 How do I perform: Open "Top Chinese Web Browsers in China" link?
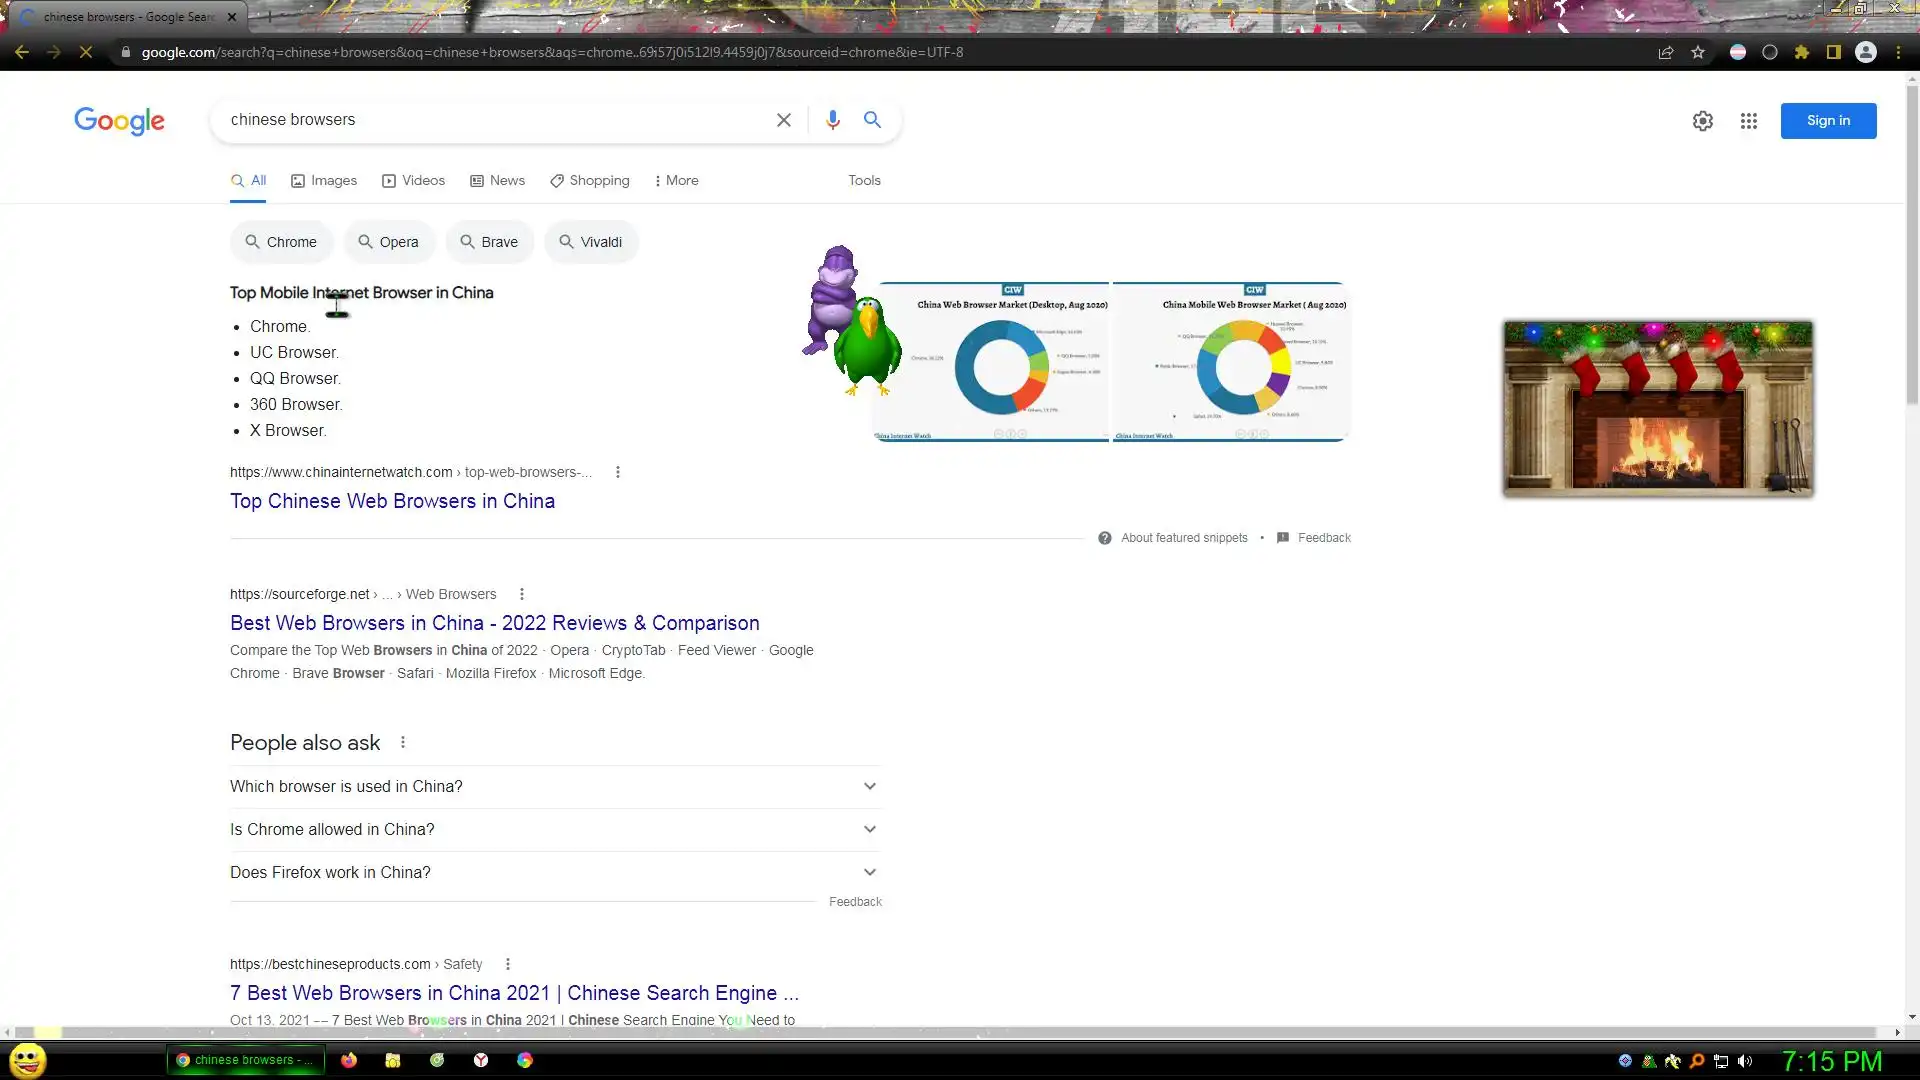pyautogui.click(x=392, y=501)
